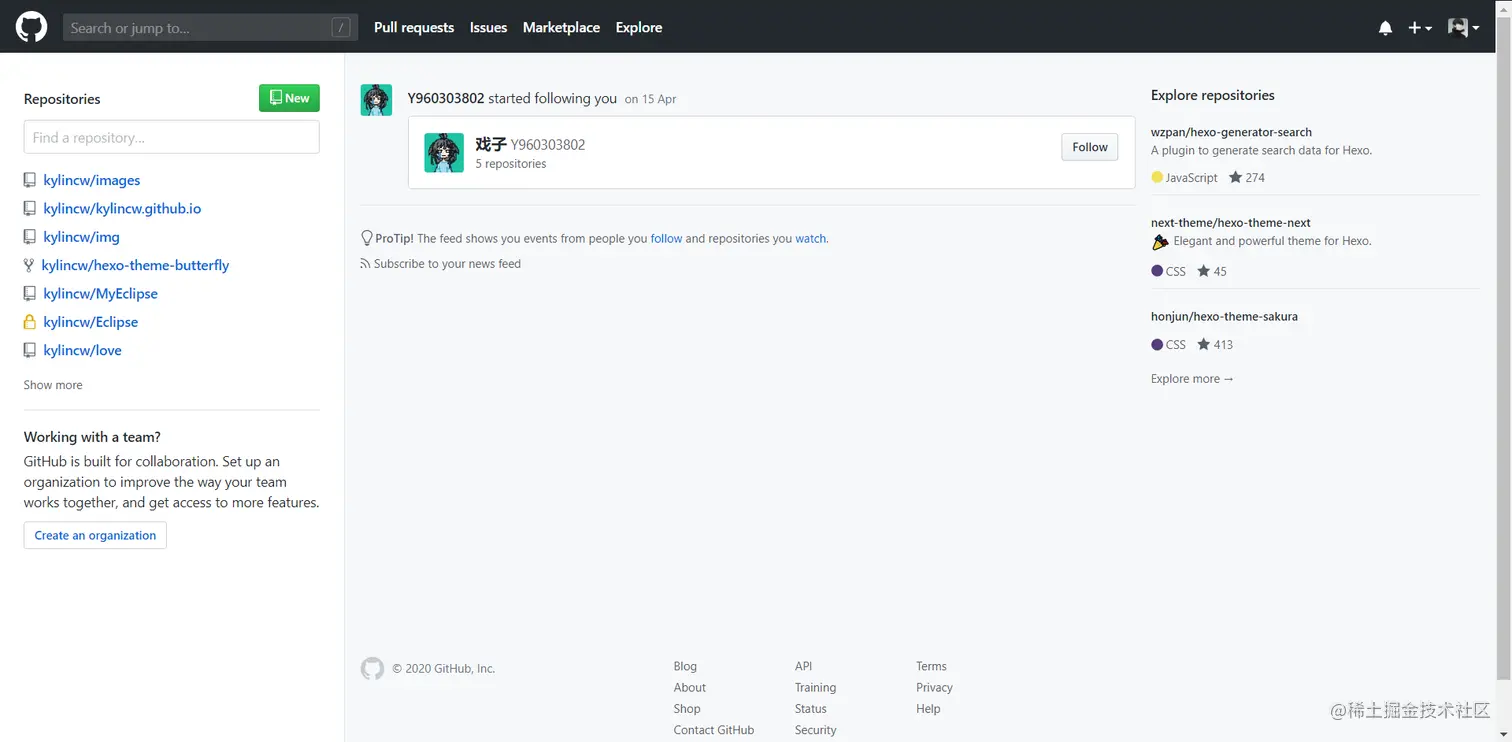Open the About footer link

(x=690, y=688)
